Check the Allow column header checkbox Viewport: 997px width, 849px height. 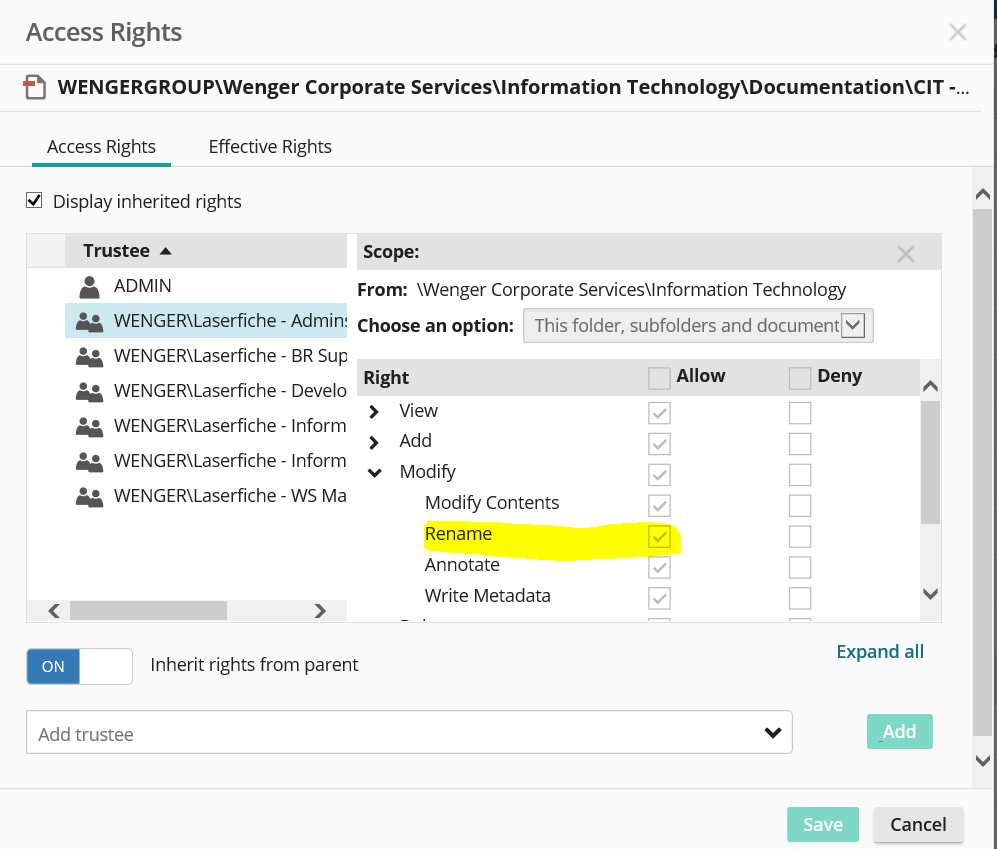(x=659, y=378)
